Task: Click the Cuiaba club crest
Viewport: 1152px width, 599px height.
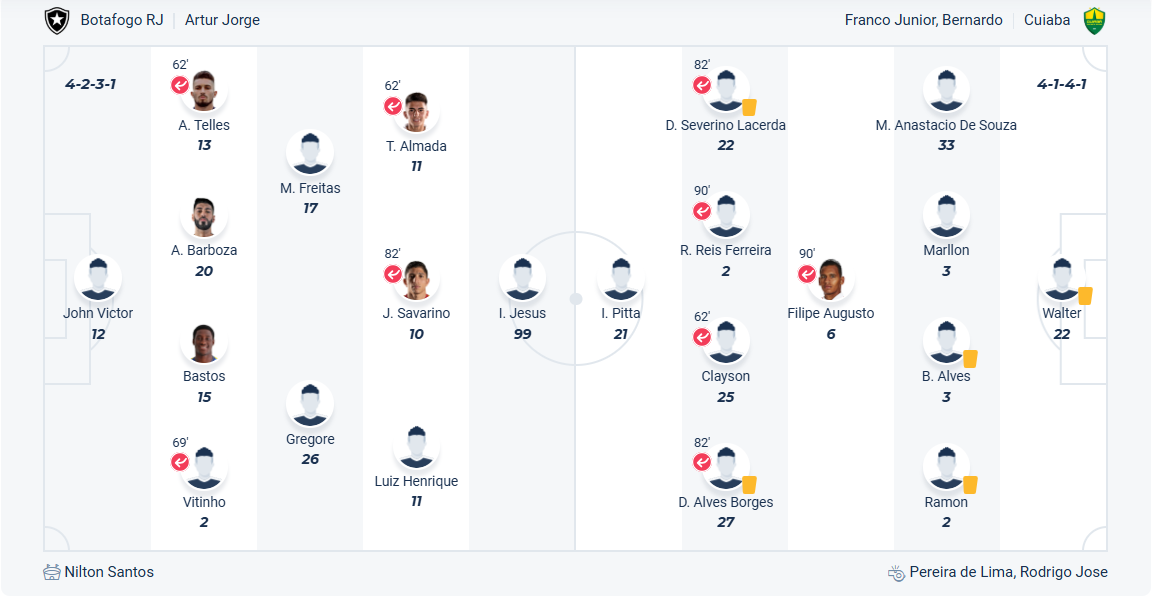Action: pyautogui.click(x=1095, y=20)
